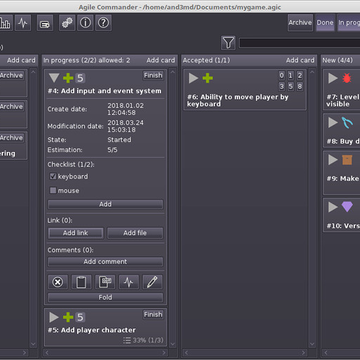Image resolution: width=360 pixels, height=360 pixels.
Task: Click the estimation badge 5 on card #5
Action: 80,317
